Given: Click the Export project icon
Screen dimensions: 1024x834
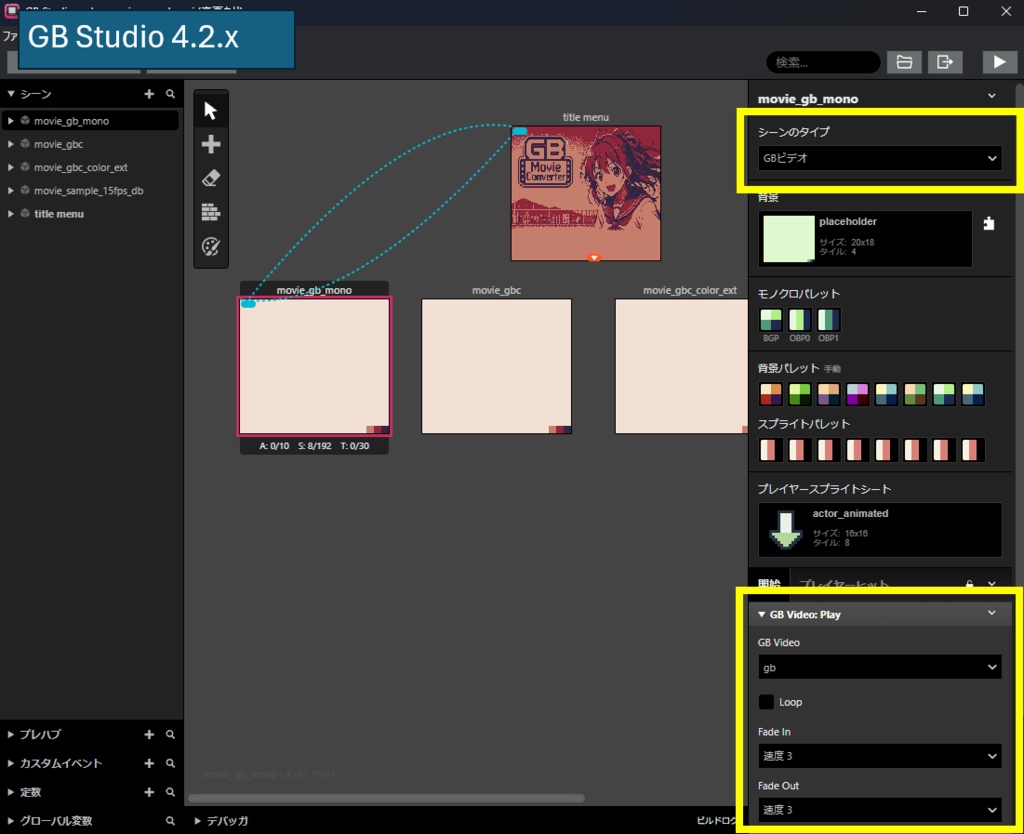Looking at the screenshot, I should pos(945,62).
